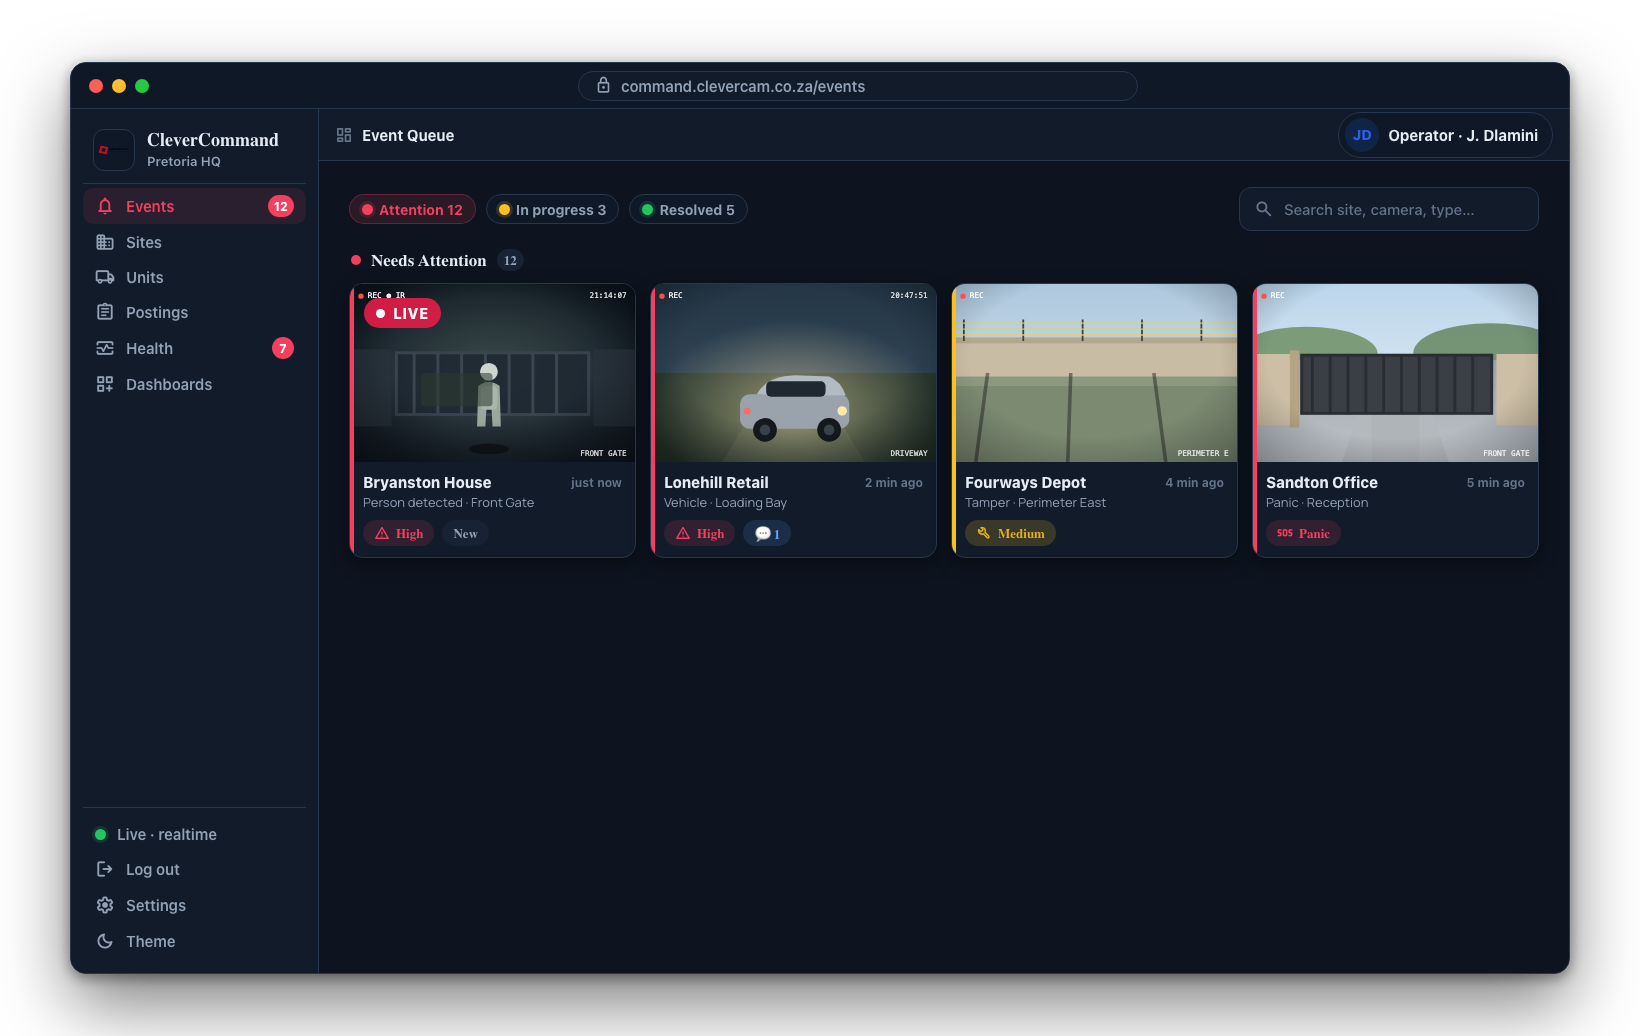The height and width of the screenshot is (1036, 1640).
Task: Open the comment bubble on Lonehill Retail
Action: coord(767,533)
